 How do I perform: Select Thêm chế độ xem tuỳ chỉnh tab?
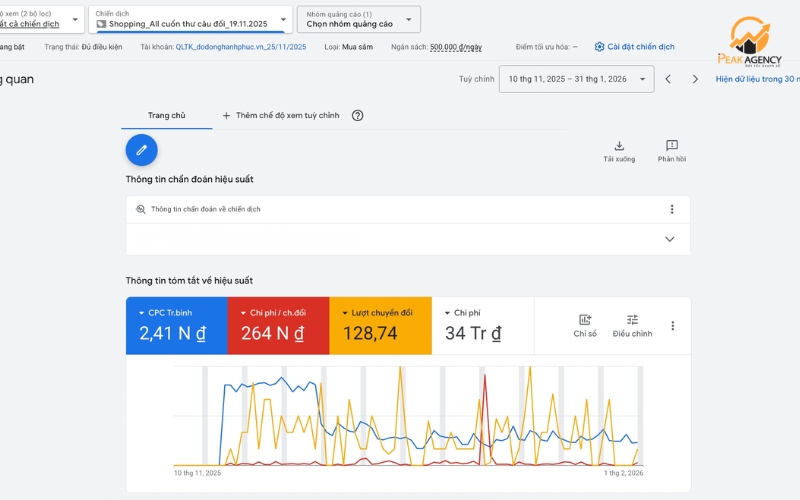[x=281, y=115]
